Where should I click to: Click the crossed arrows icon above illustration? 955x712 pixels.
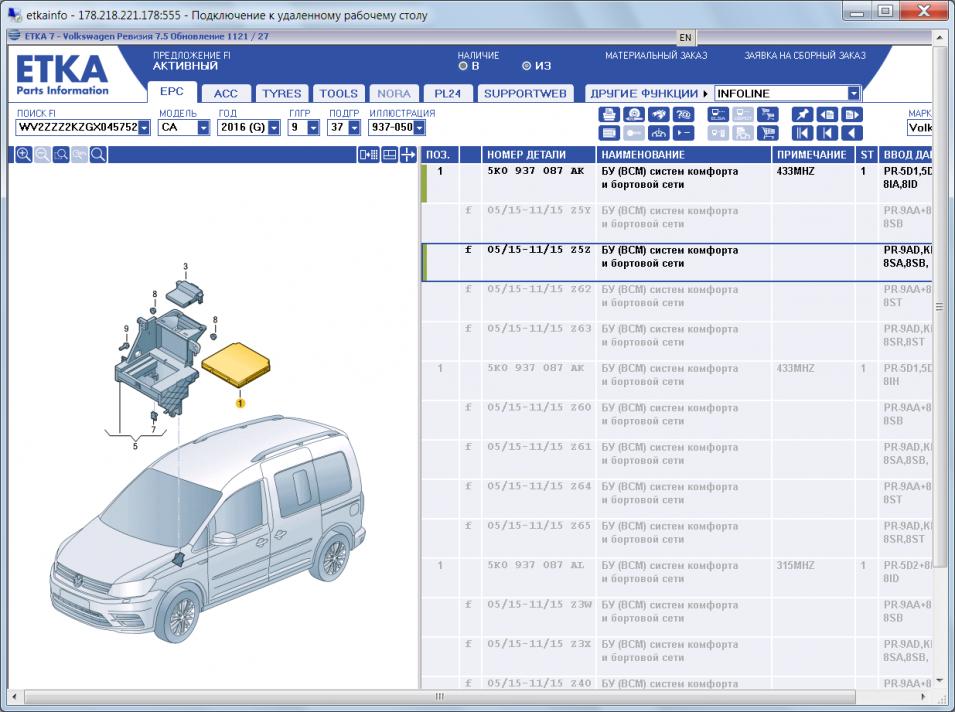click(407, 155)
